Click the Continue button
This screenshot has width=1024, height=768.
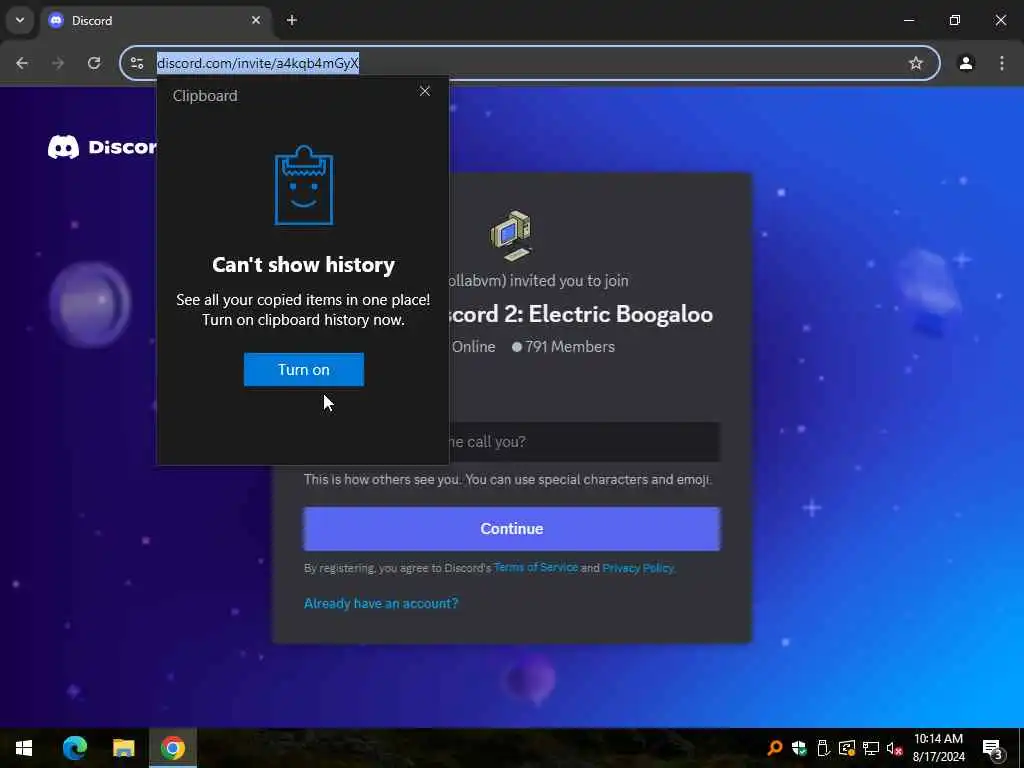point(512,529)
